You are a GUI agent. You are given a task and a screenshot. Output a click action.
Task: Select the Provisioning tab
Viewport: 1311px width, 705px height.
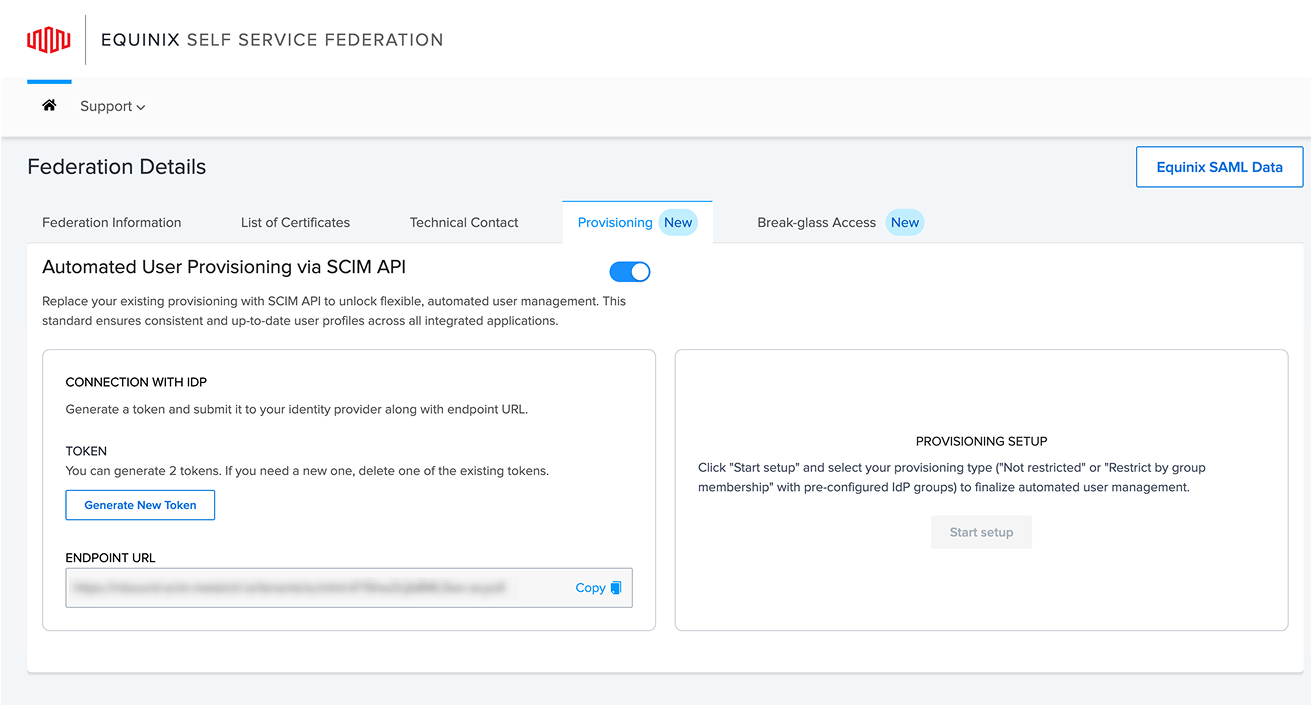point(637,222)
